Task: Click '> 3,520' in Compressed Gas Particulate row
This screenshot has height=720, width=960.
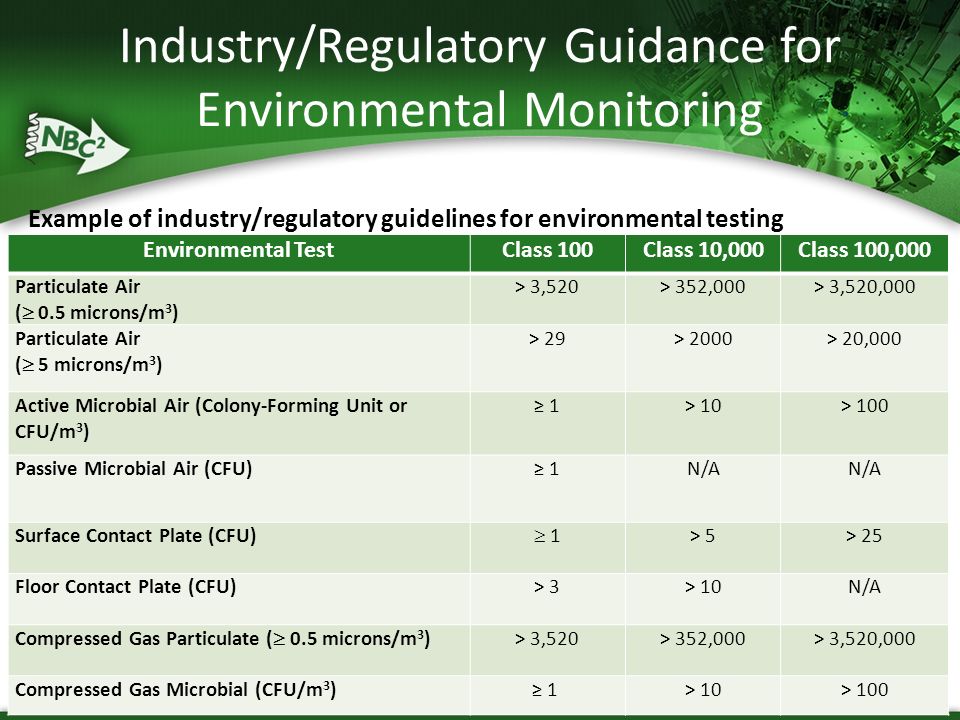Action: click(547, 639)
